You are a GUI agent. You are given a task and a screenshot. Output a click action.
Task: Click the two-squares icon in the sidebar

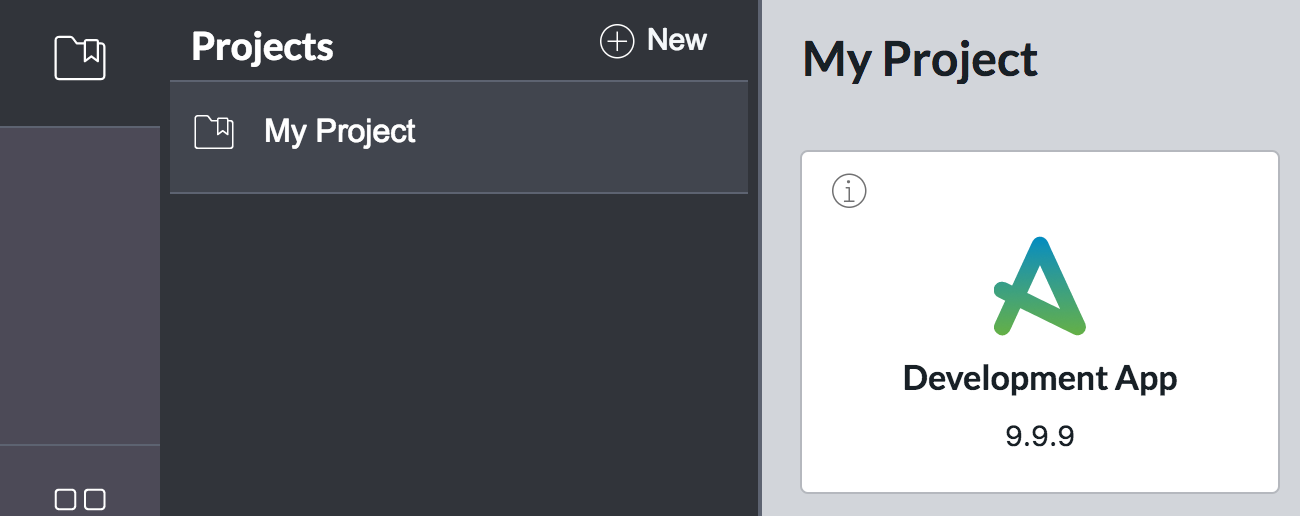coord(80,499)
